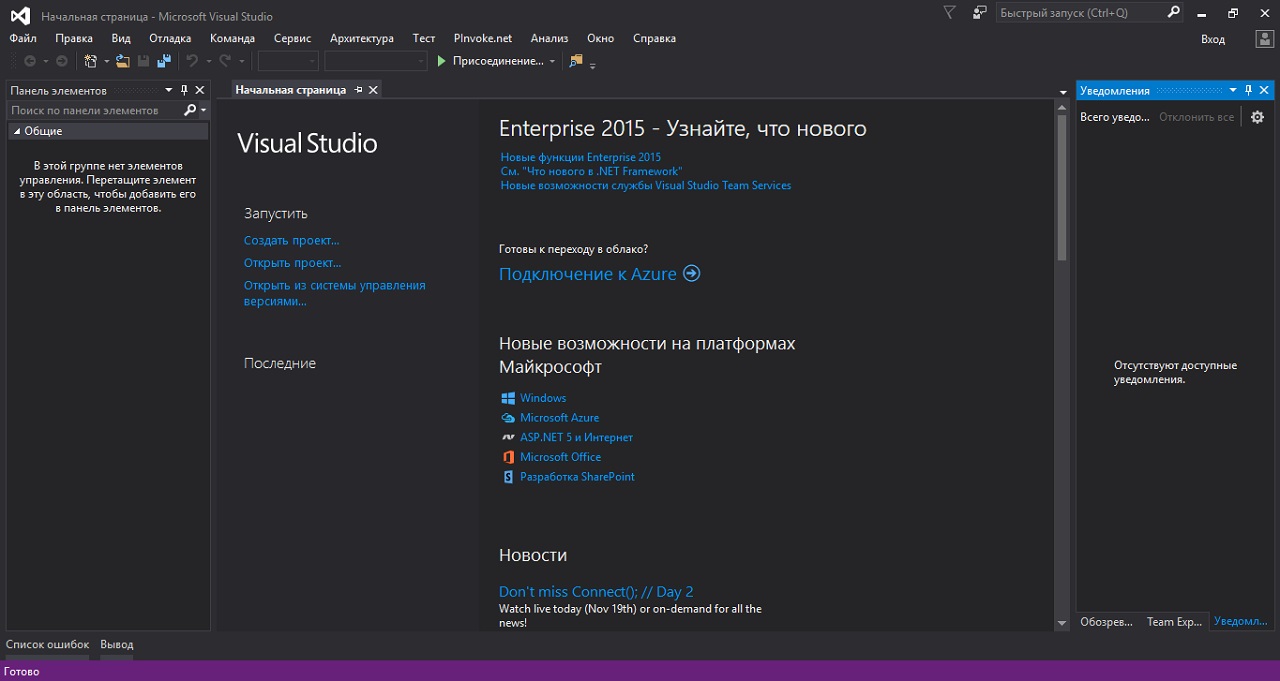Switch to the Team Explorer tab
Image resolution: width=1280 pixels, height=681 pixels.
click(x=1174, y=622)
